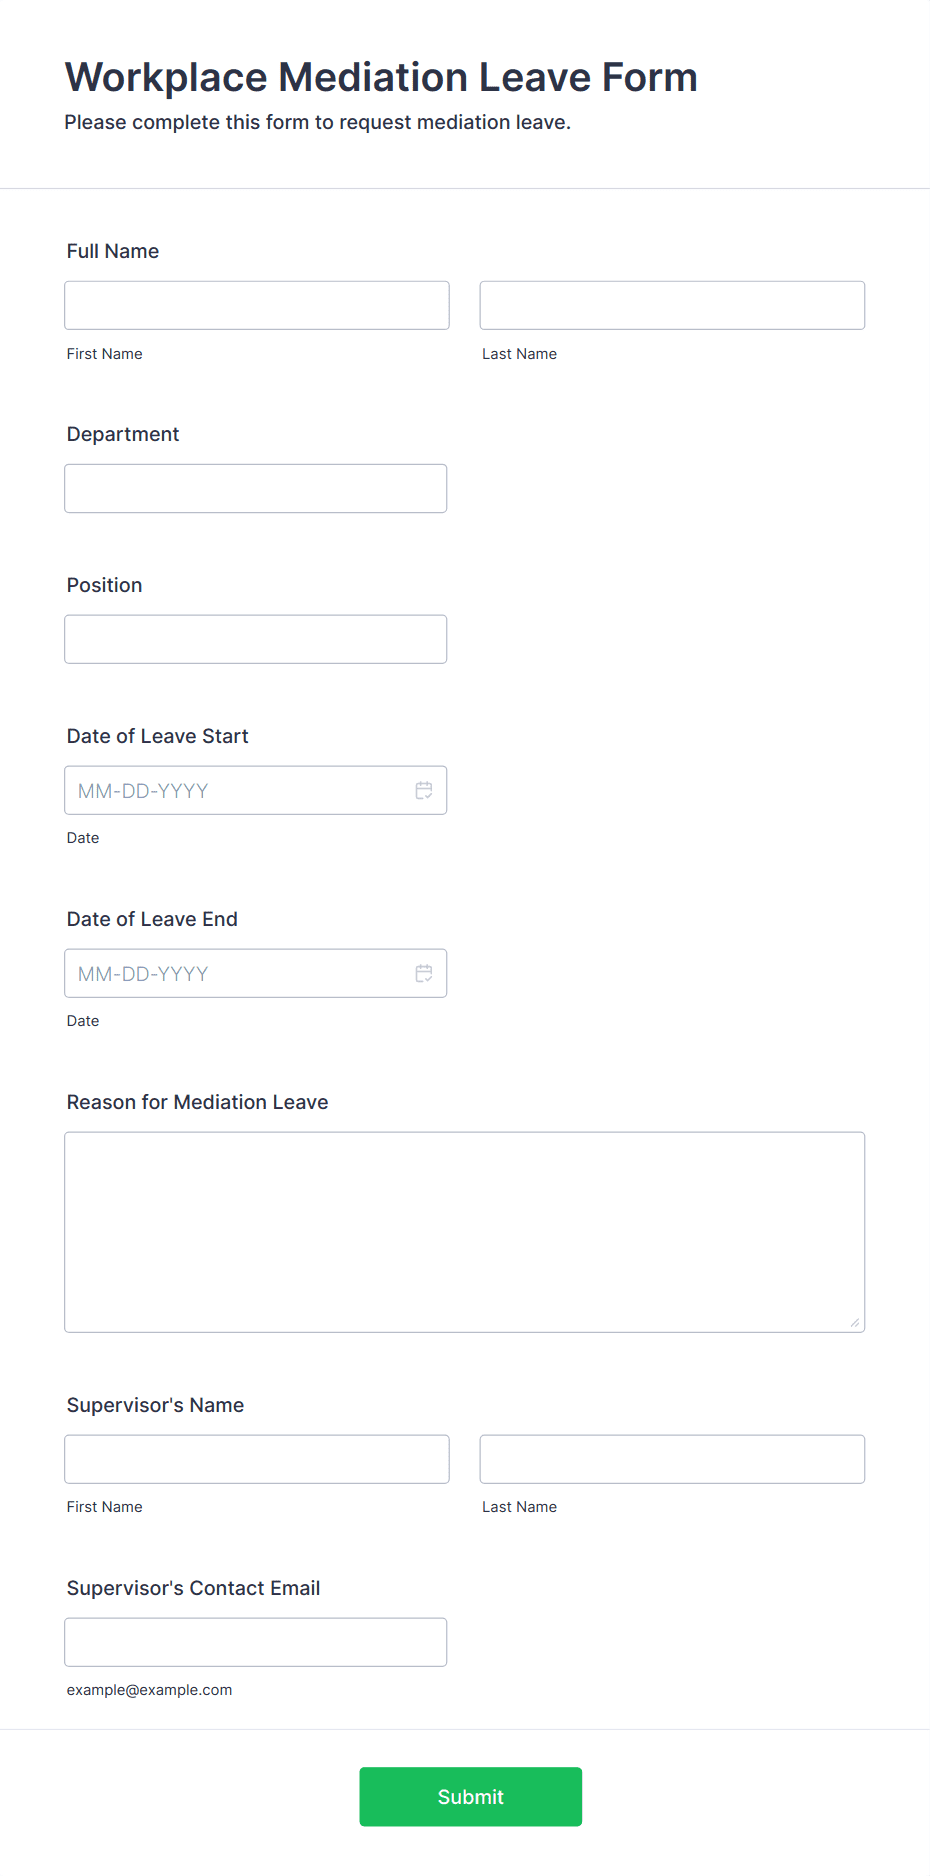Click the Reason for Mediation Leave textarea
This screenshot has width=930, height=1876.
(465, 1232)
